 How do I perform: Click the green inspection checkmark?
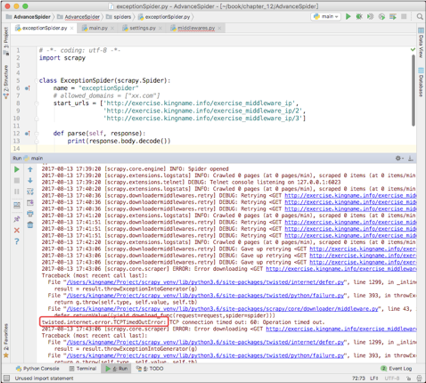(x=413, y=50)
